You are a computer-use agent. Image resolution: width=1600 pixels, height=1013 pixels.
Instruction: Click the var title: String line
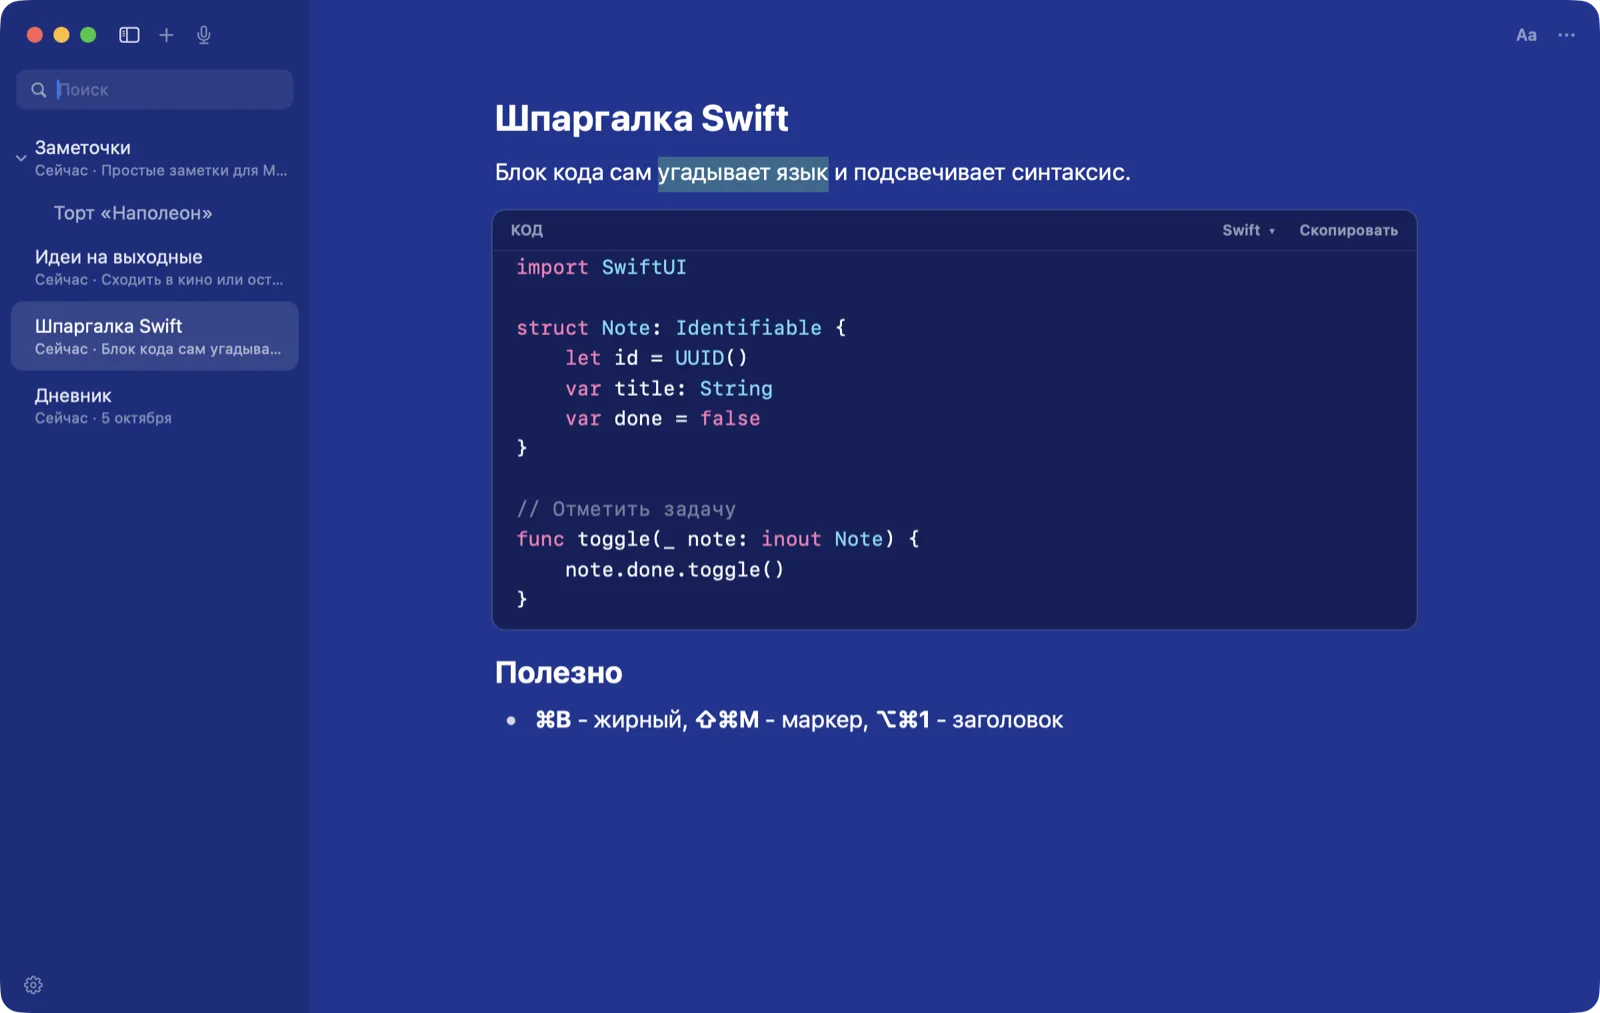click(x=668, y=388)
